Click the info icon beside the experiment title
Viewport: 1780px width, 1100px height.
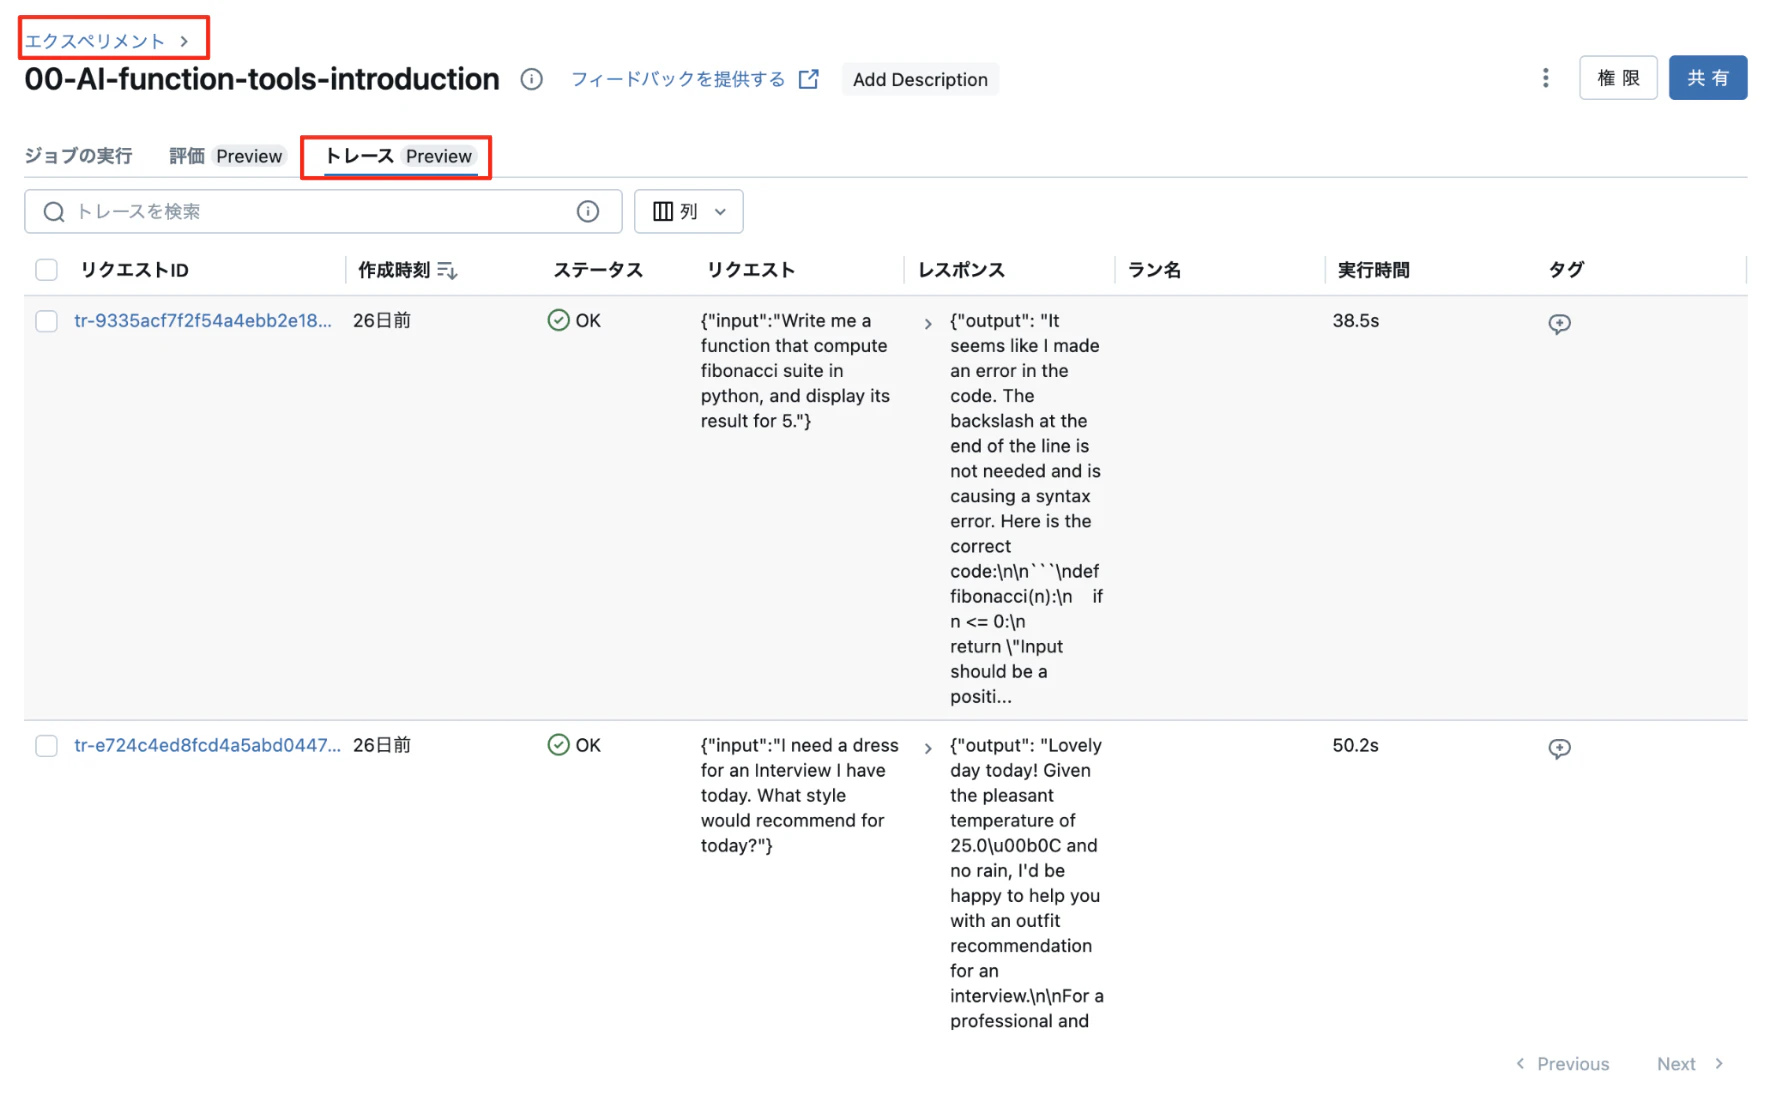531,79
